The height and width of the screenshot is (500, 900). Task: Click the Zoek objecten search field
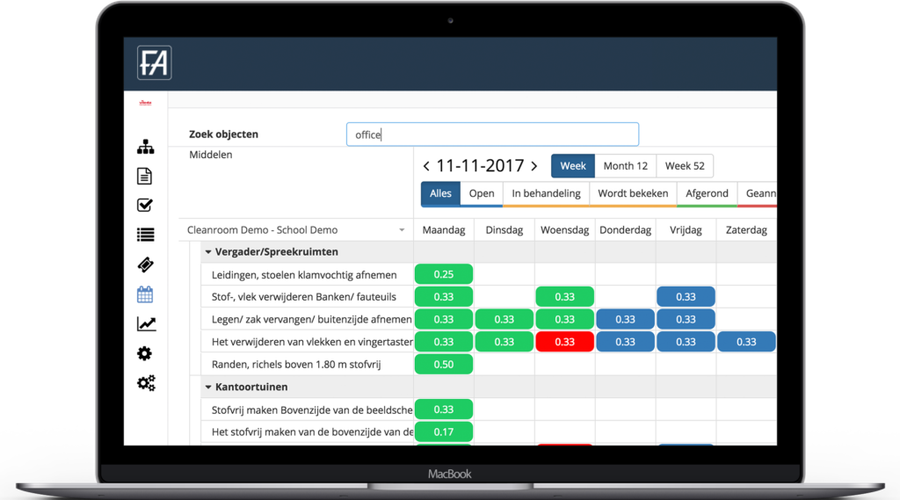pyautogui.click(x=492, y=134)
